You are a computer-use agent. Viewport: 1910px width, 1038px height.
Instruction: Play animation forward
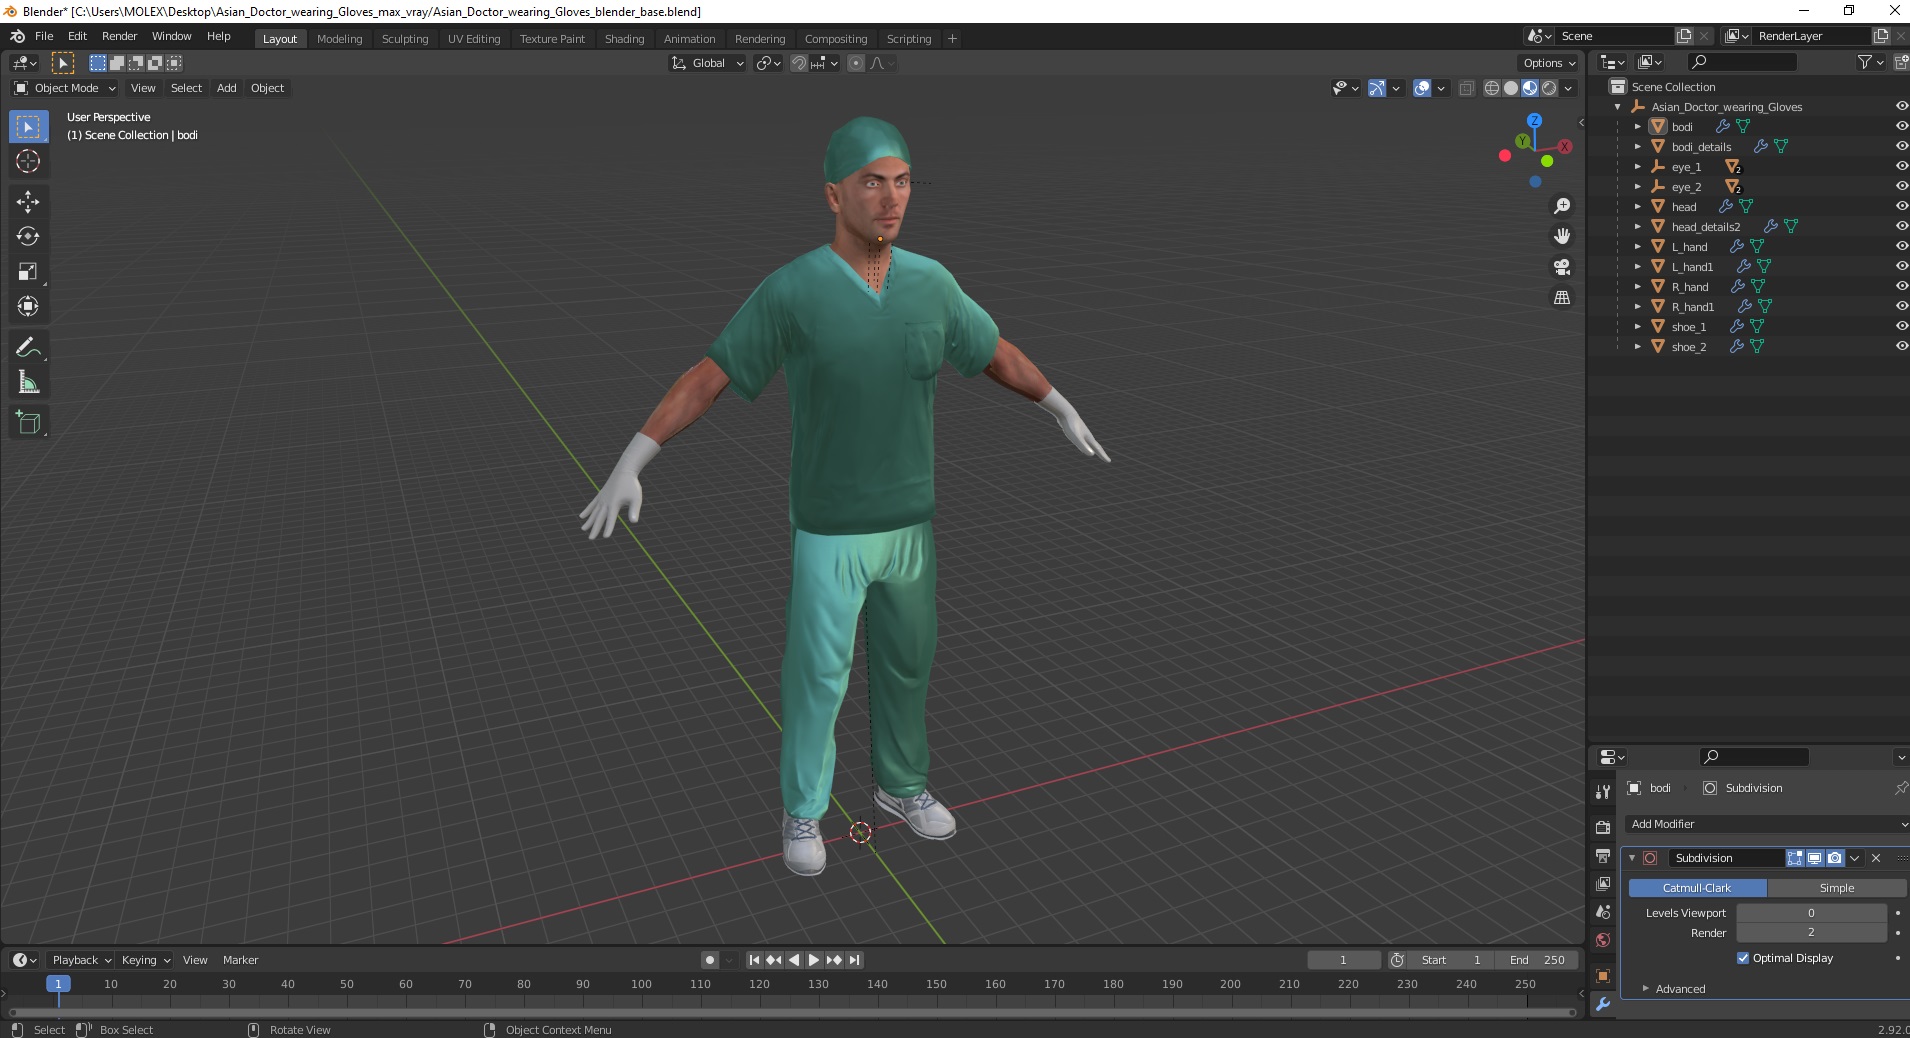[814, 960]
